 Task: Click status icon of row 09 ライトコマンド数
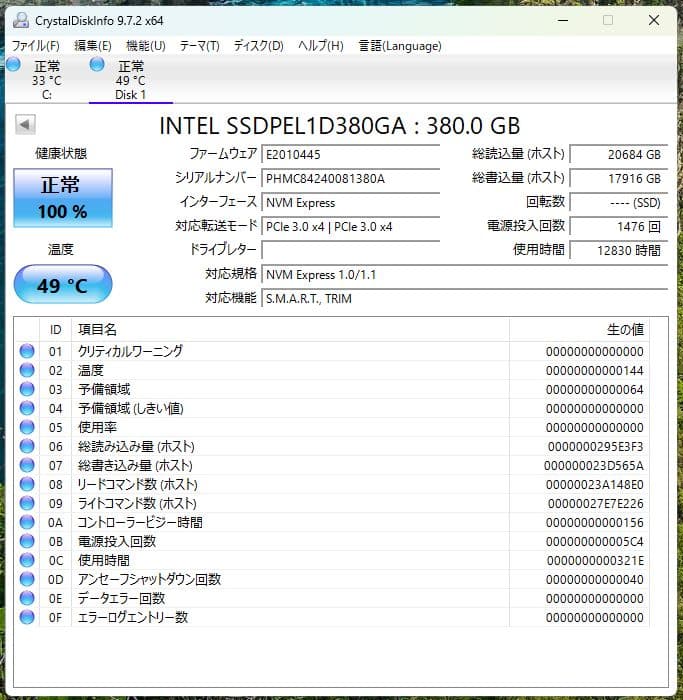coord(27,503)
